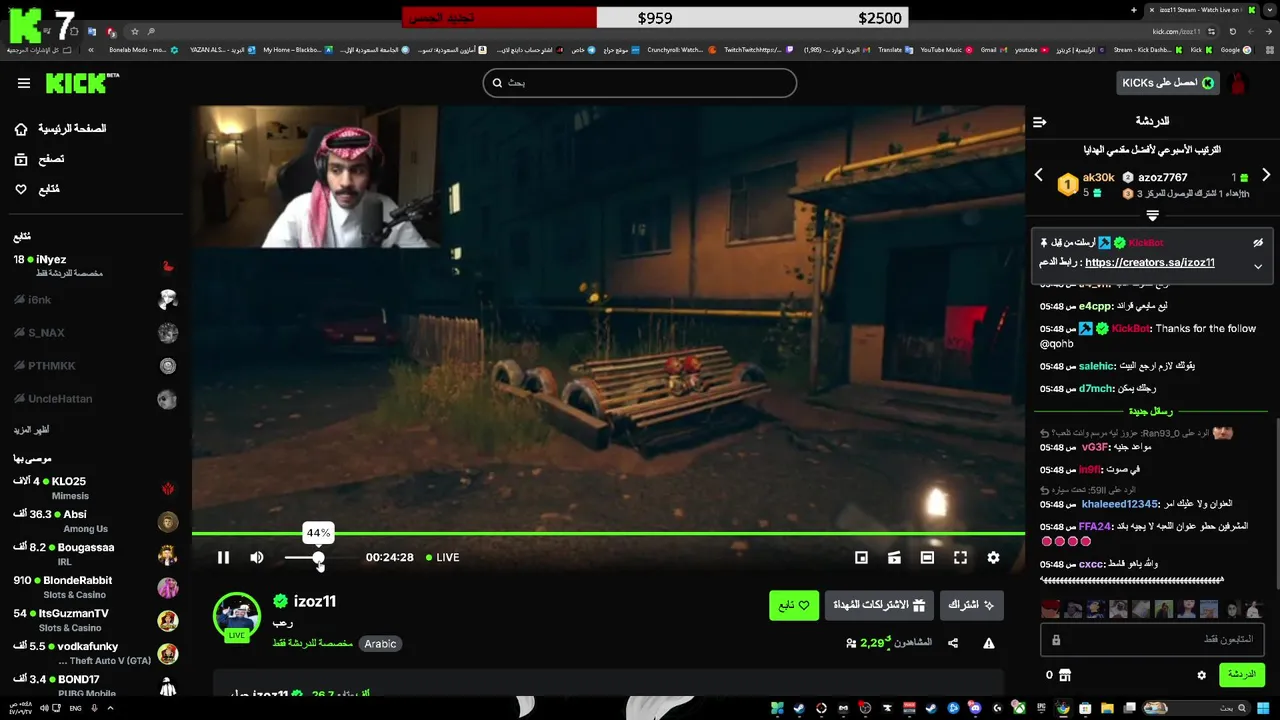Screen dimensions: 1280x720
Task: Select the iNyez channel in the following list
Action: coord(95,266)
